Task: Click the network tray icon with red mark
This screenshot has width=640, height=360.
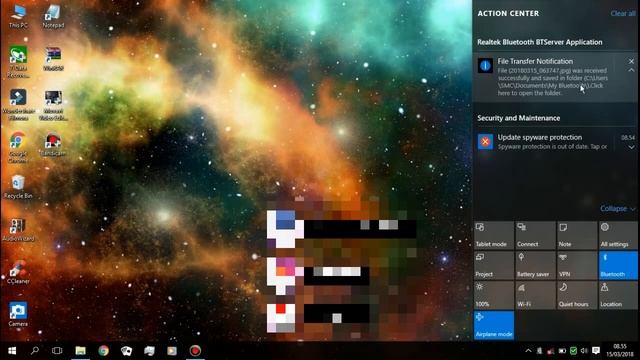Action: [551, 351]
